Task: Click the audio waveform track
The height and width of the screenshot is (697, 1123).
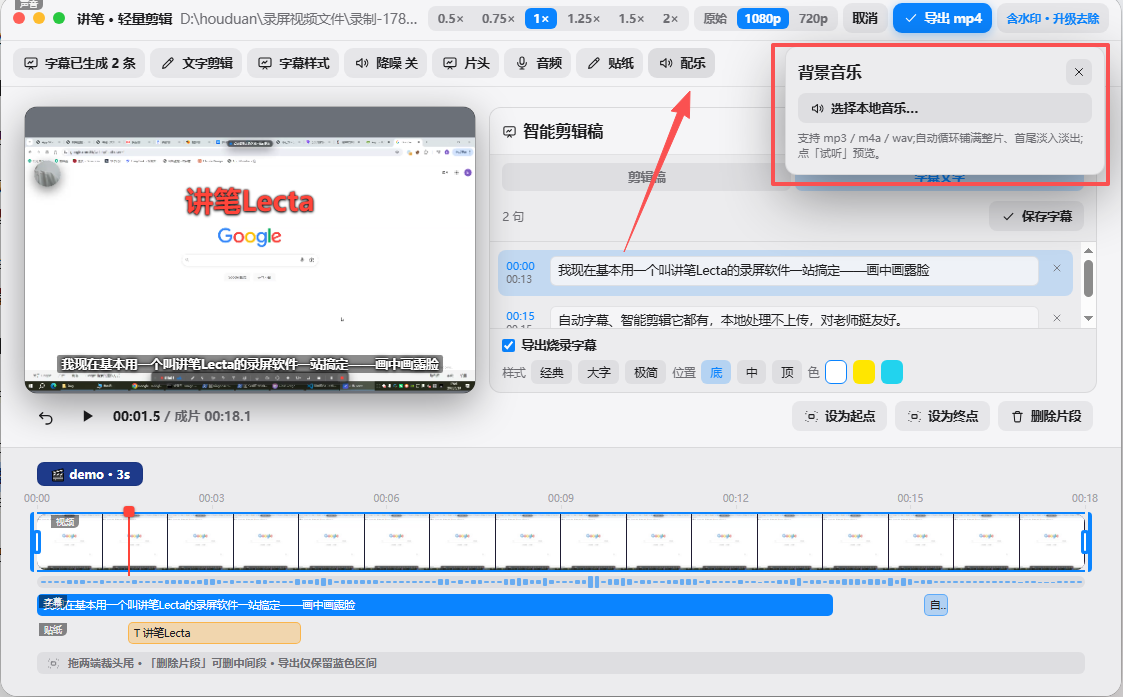Action: (x=561, y=582)
